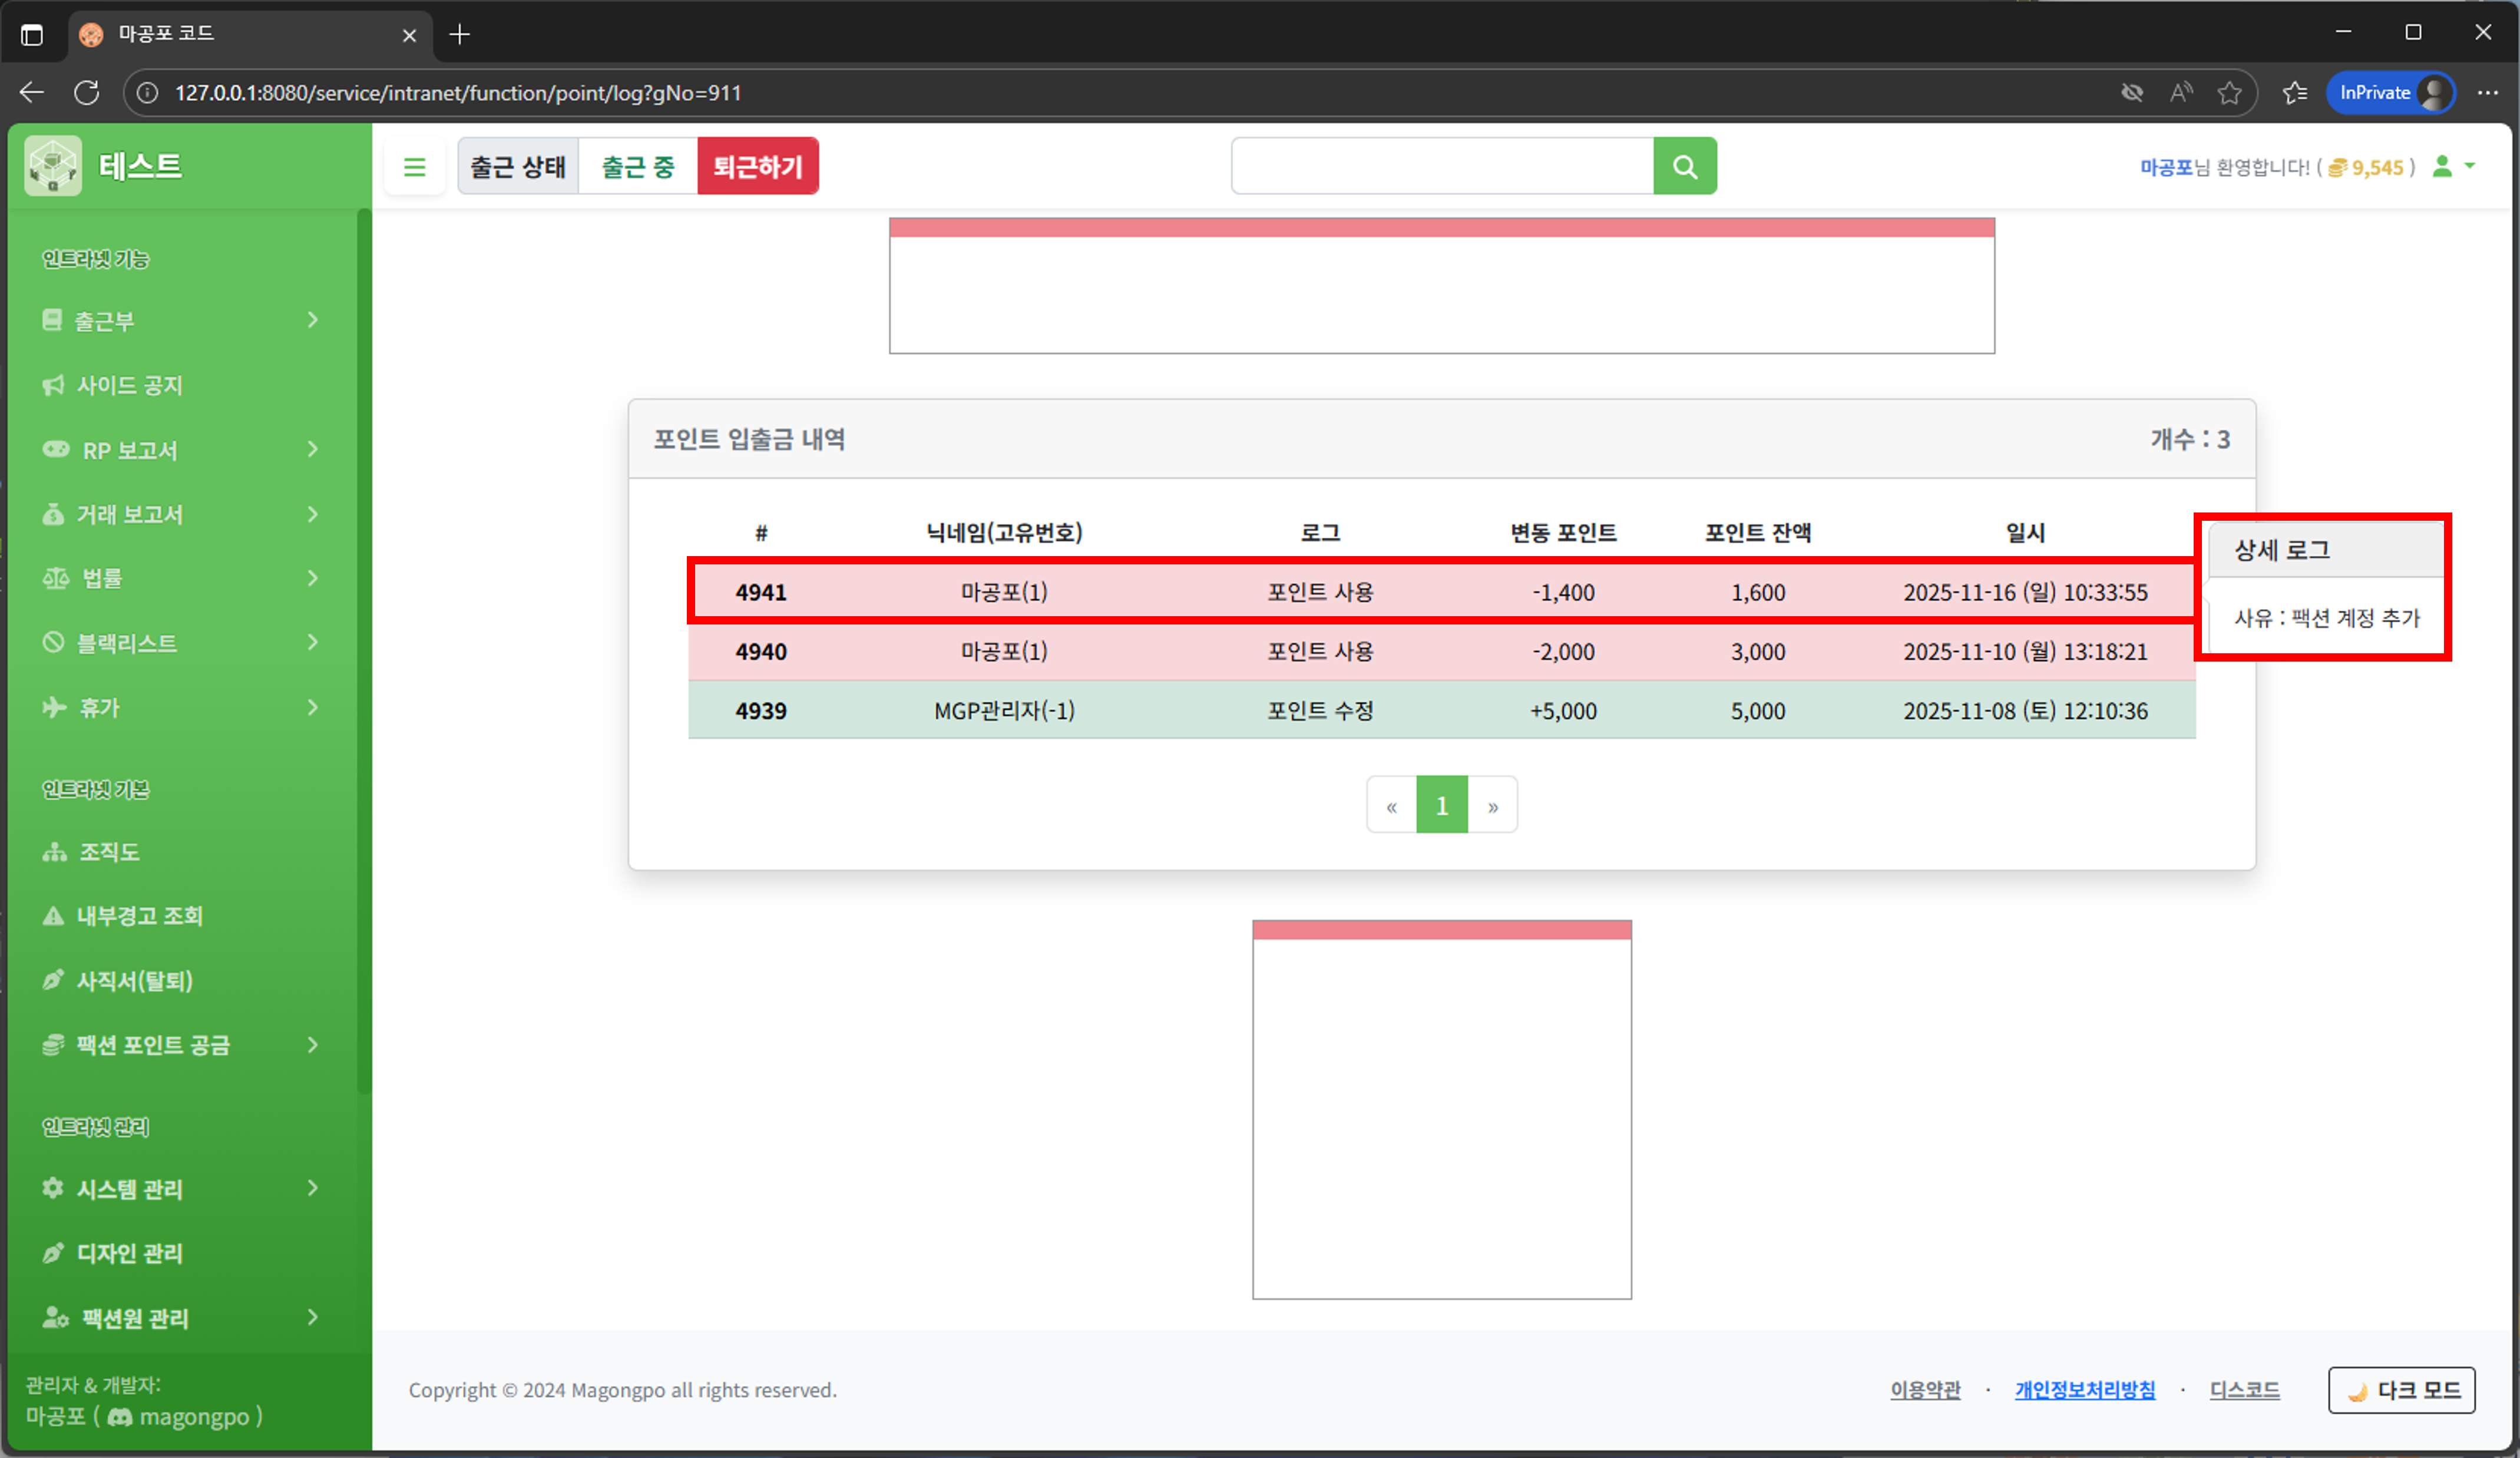
Task: Open browser read aloud icon
Action: (2181, 93)
